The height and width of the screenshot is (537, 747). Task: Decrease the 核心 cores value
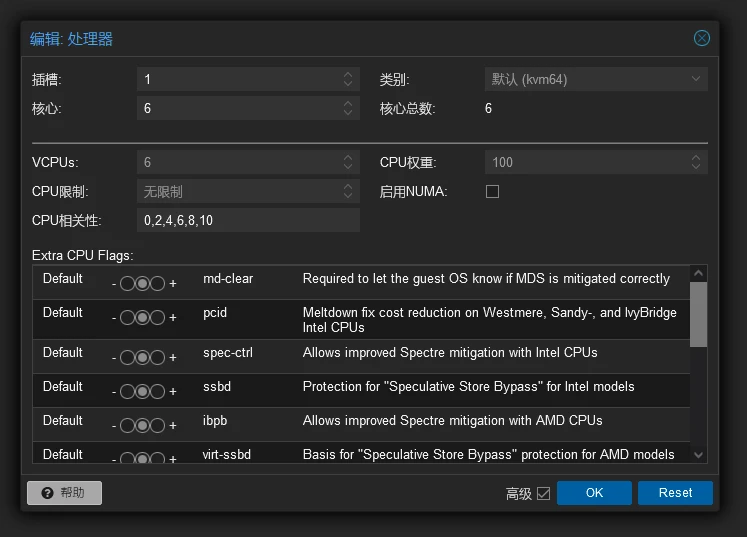coord(348,113)
